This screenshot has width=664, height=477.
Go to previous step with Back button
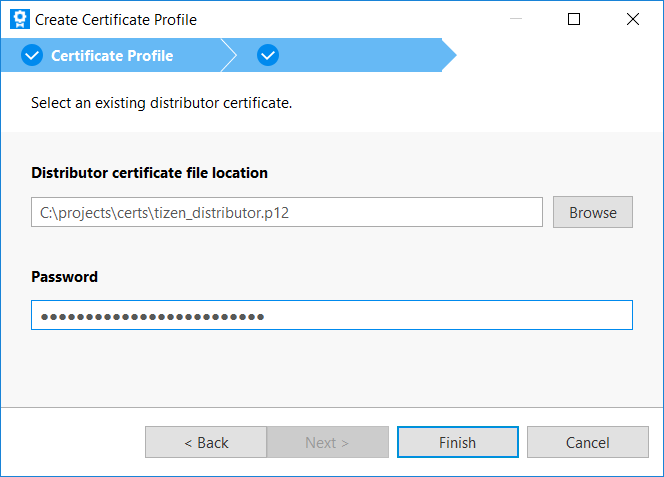(x=206, y=442)
